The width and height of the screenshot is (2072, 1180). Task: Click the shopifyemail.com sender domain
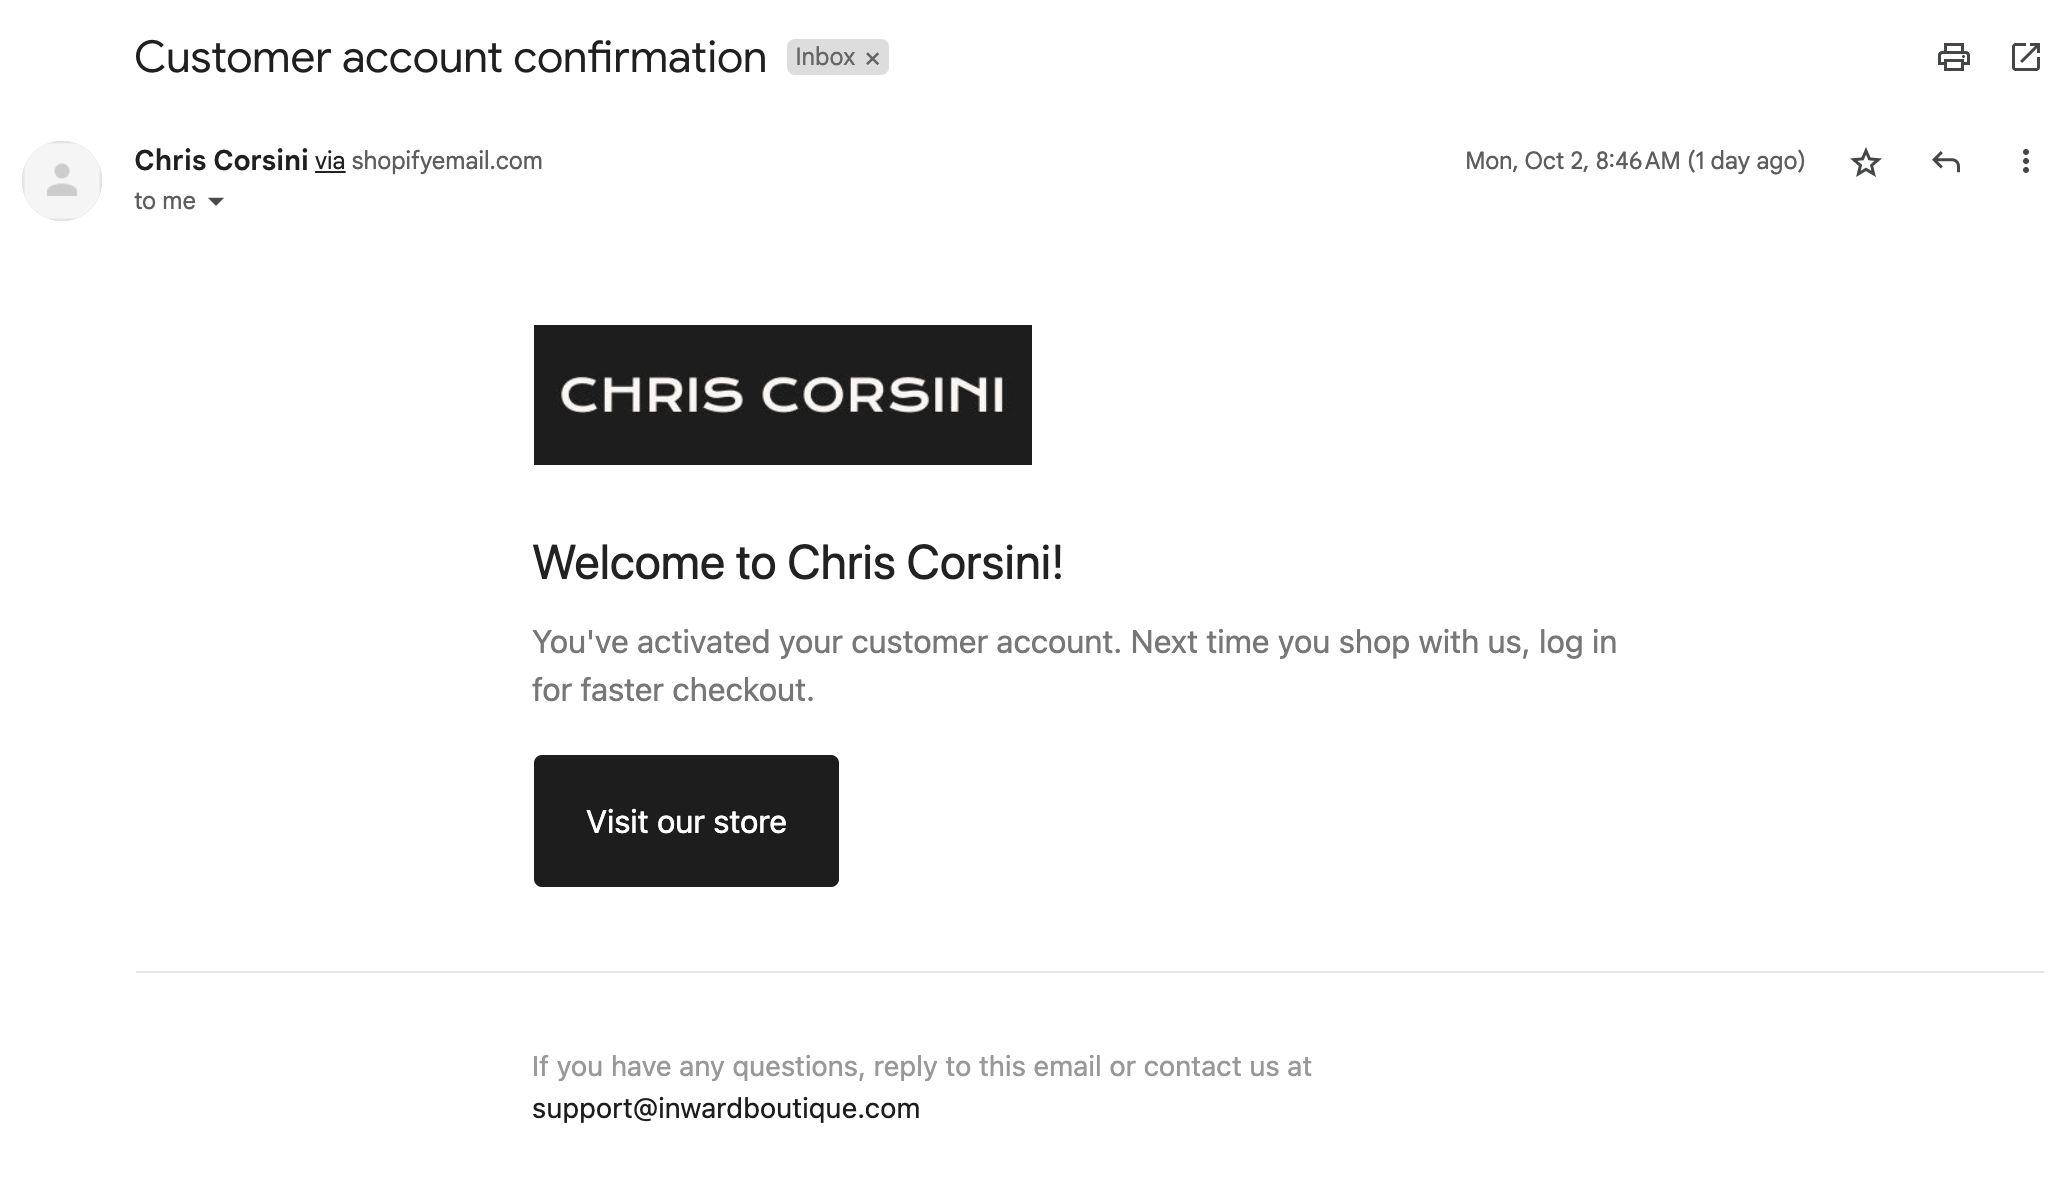pyautogui.click(x=447, y=162)
